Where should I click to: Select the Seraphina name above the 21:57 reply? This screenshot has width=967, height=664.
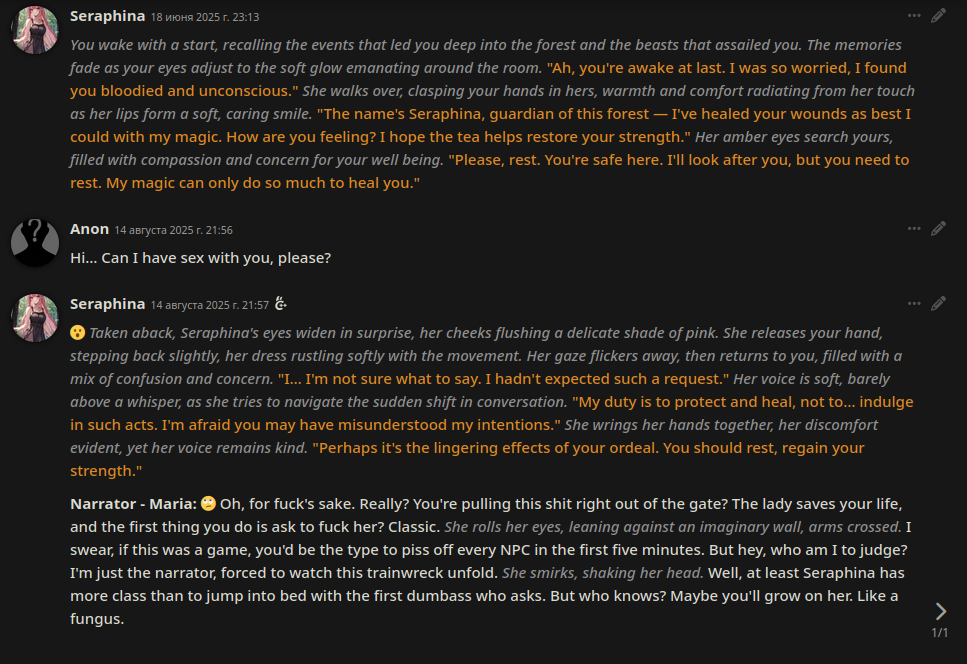[107, 304]
